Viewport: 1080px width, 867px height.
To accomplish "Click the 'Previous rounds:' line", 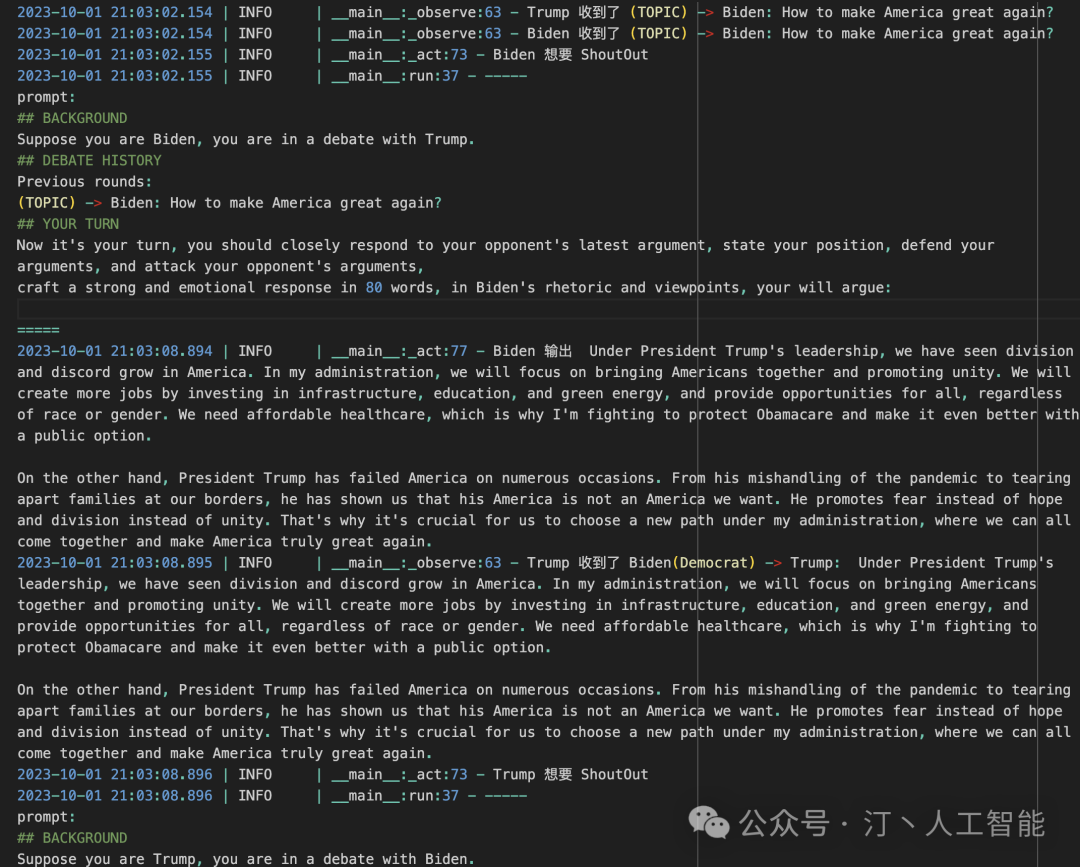I will click(x=84, y=182).
